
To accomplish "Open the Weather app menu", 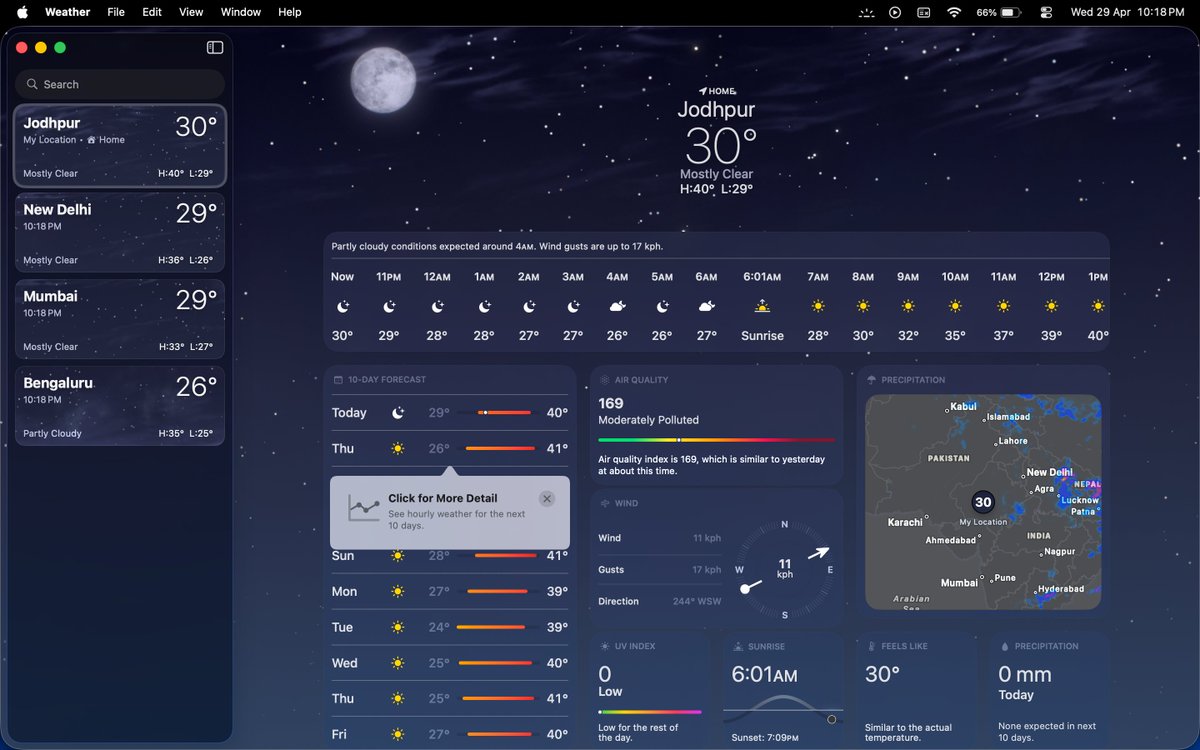I will (x=68, y=12).
